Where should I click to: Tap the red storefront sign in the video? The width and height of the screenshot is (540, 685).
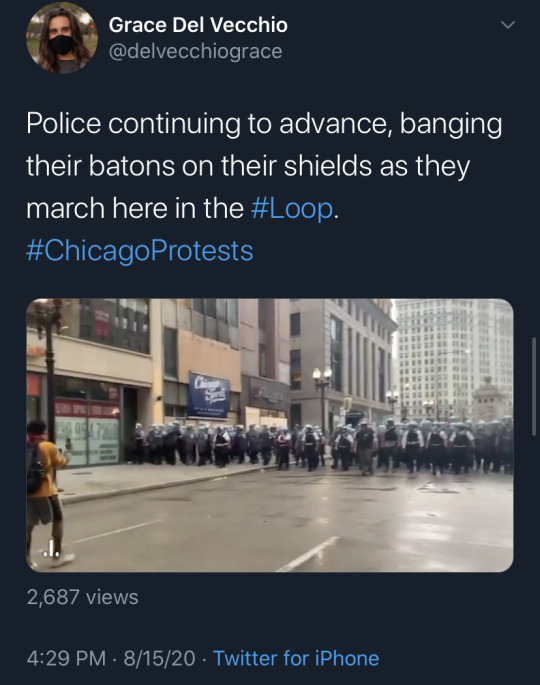87,409
